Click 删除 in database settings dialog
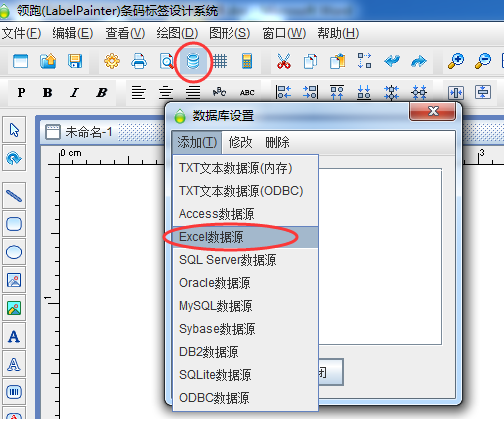Image resolution: width=504 pixels, height=431 pixels. click(277, 142)
